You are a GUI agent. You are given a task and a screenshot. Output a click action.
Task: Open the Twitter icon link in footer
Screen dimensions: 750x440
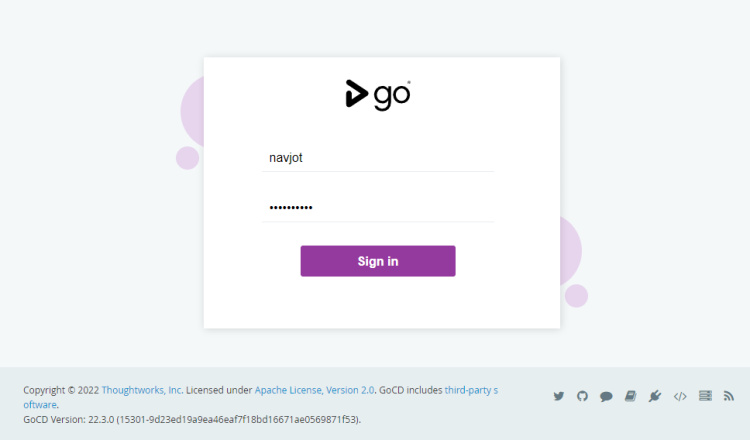pos(559,396)
